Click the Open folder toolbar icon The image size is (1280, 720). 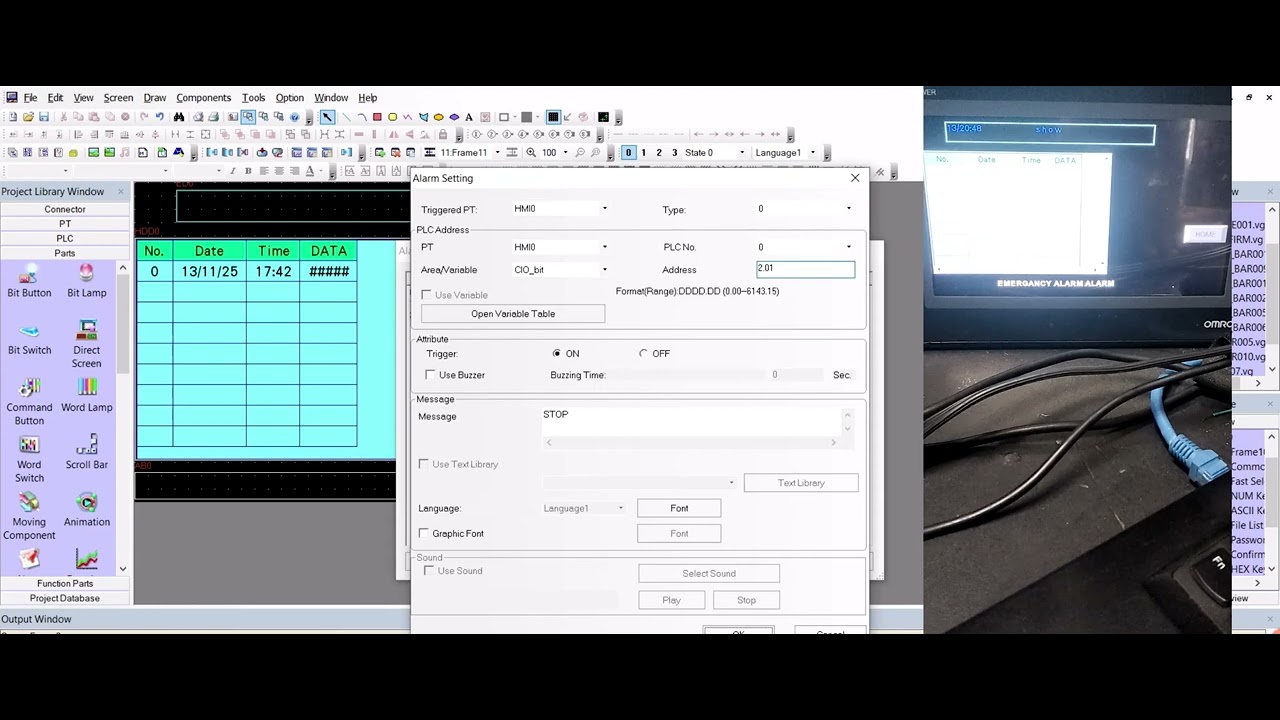[28, 117]
